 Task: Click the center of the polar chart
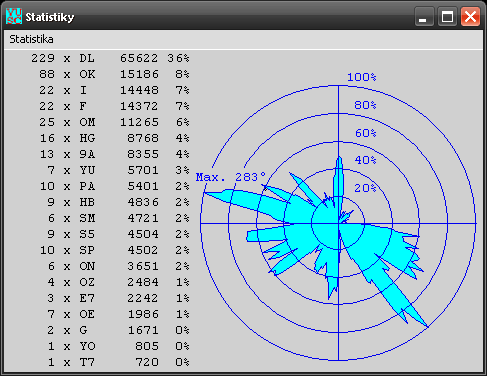[338, 223]
